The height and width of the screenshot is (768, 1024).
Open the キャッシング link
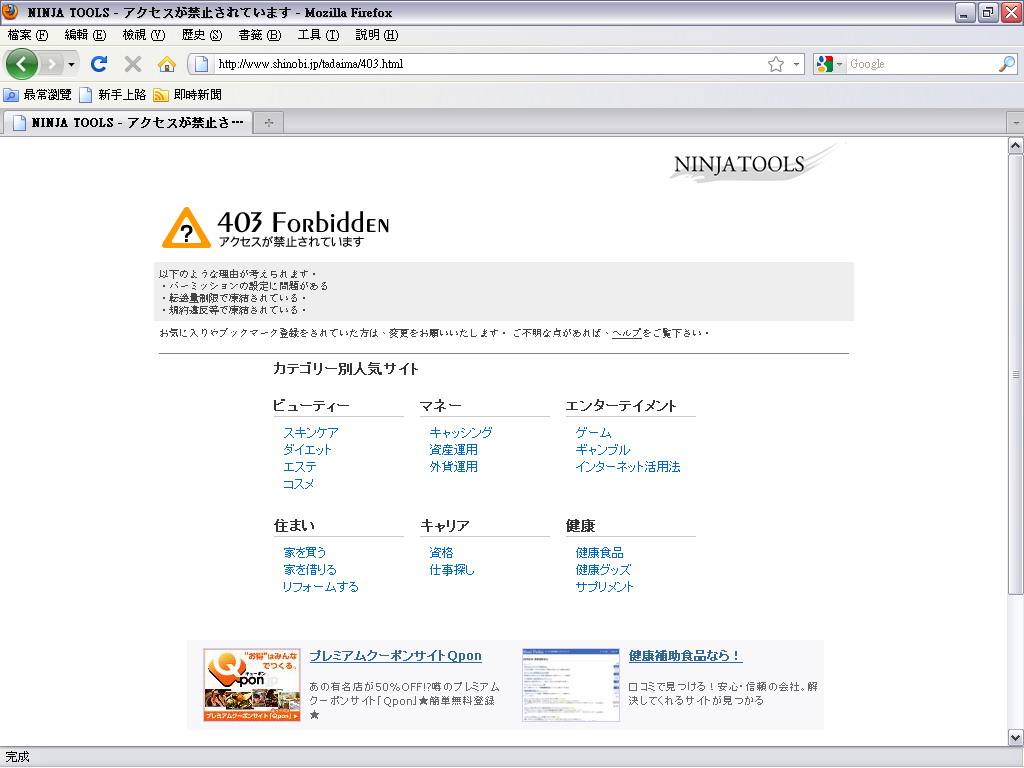point(461,432)
